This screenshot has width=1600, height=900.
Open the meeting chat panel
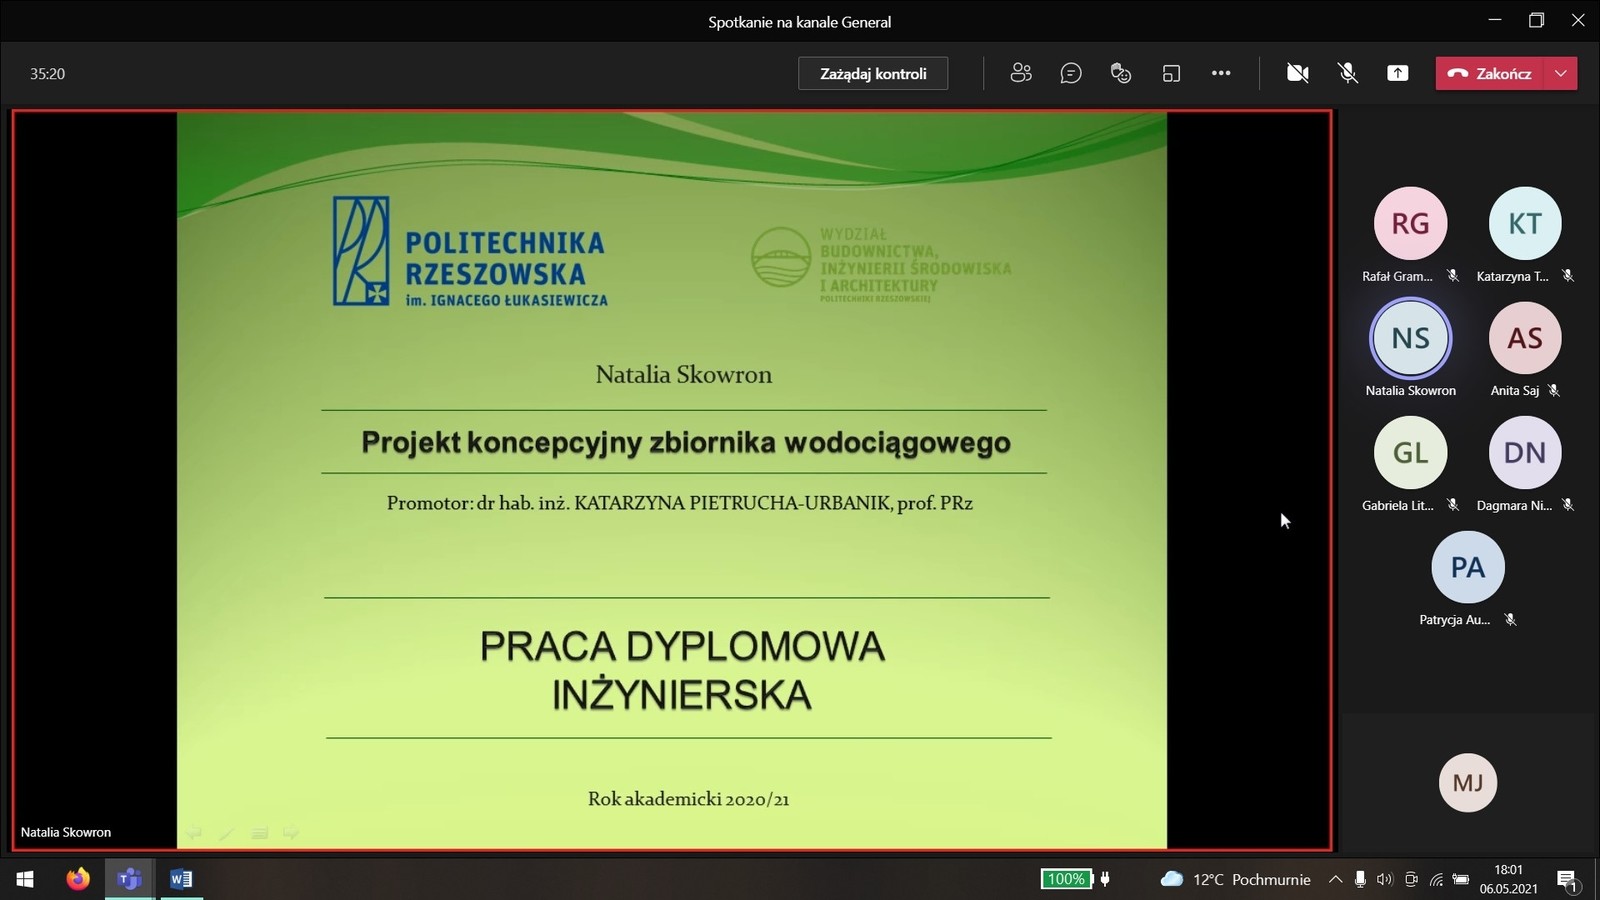point(1071,73)
